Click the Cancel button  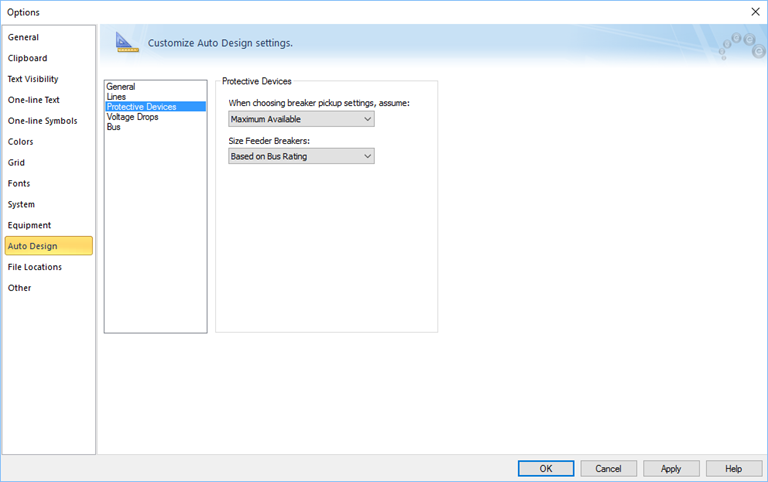click(608, 468)
